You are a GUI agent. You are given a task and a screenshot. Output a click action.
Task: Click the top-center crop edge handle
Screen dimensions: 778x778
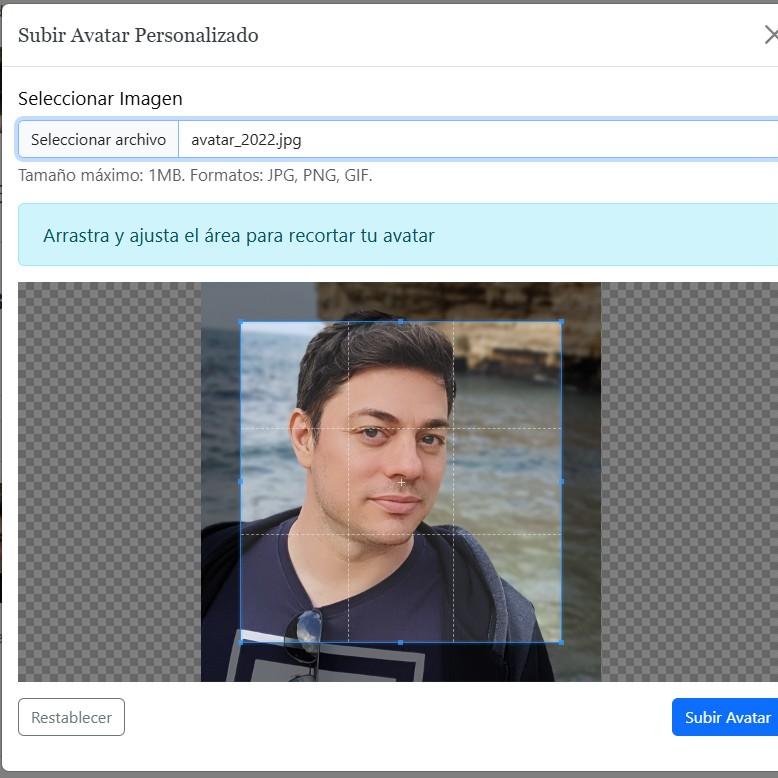pyautogui.click(x=401, y=322)
